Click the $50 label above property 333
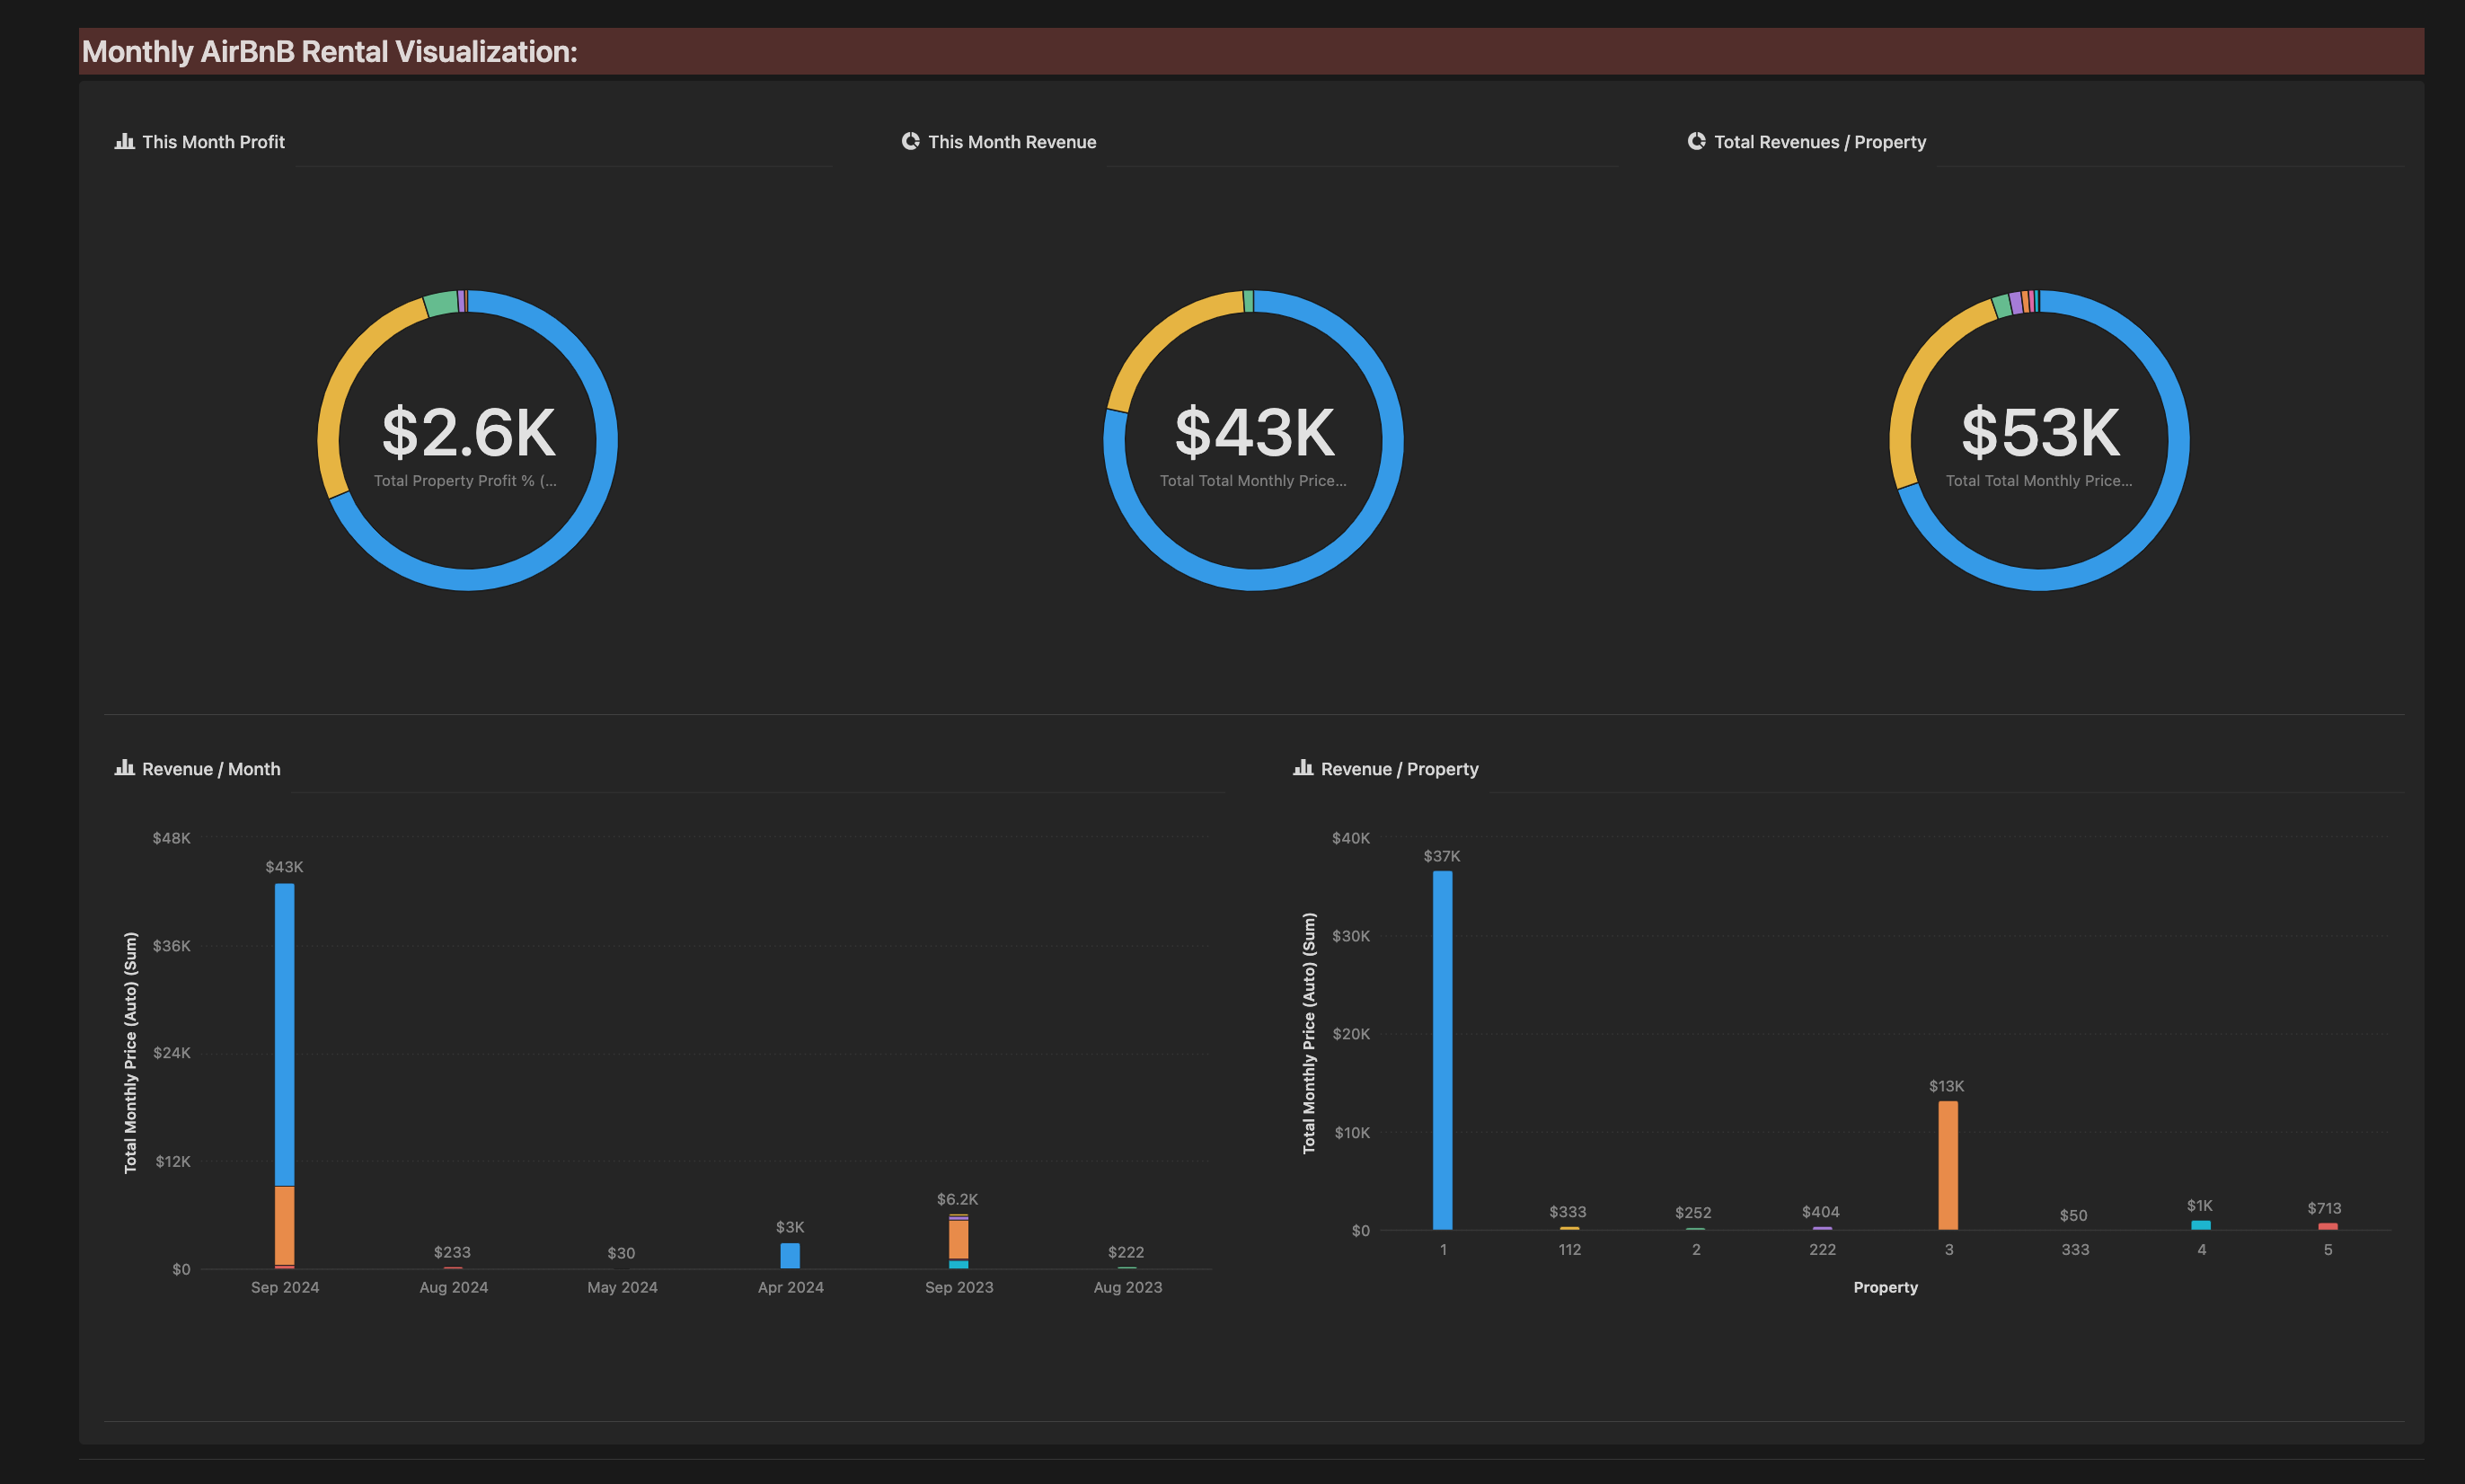Viewport: 2465px width, 1484px height. pos(2074,1216)
